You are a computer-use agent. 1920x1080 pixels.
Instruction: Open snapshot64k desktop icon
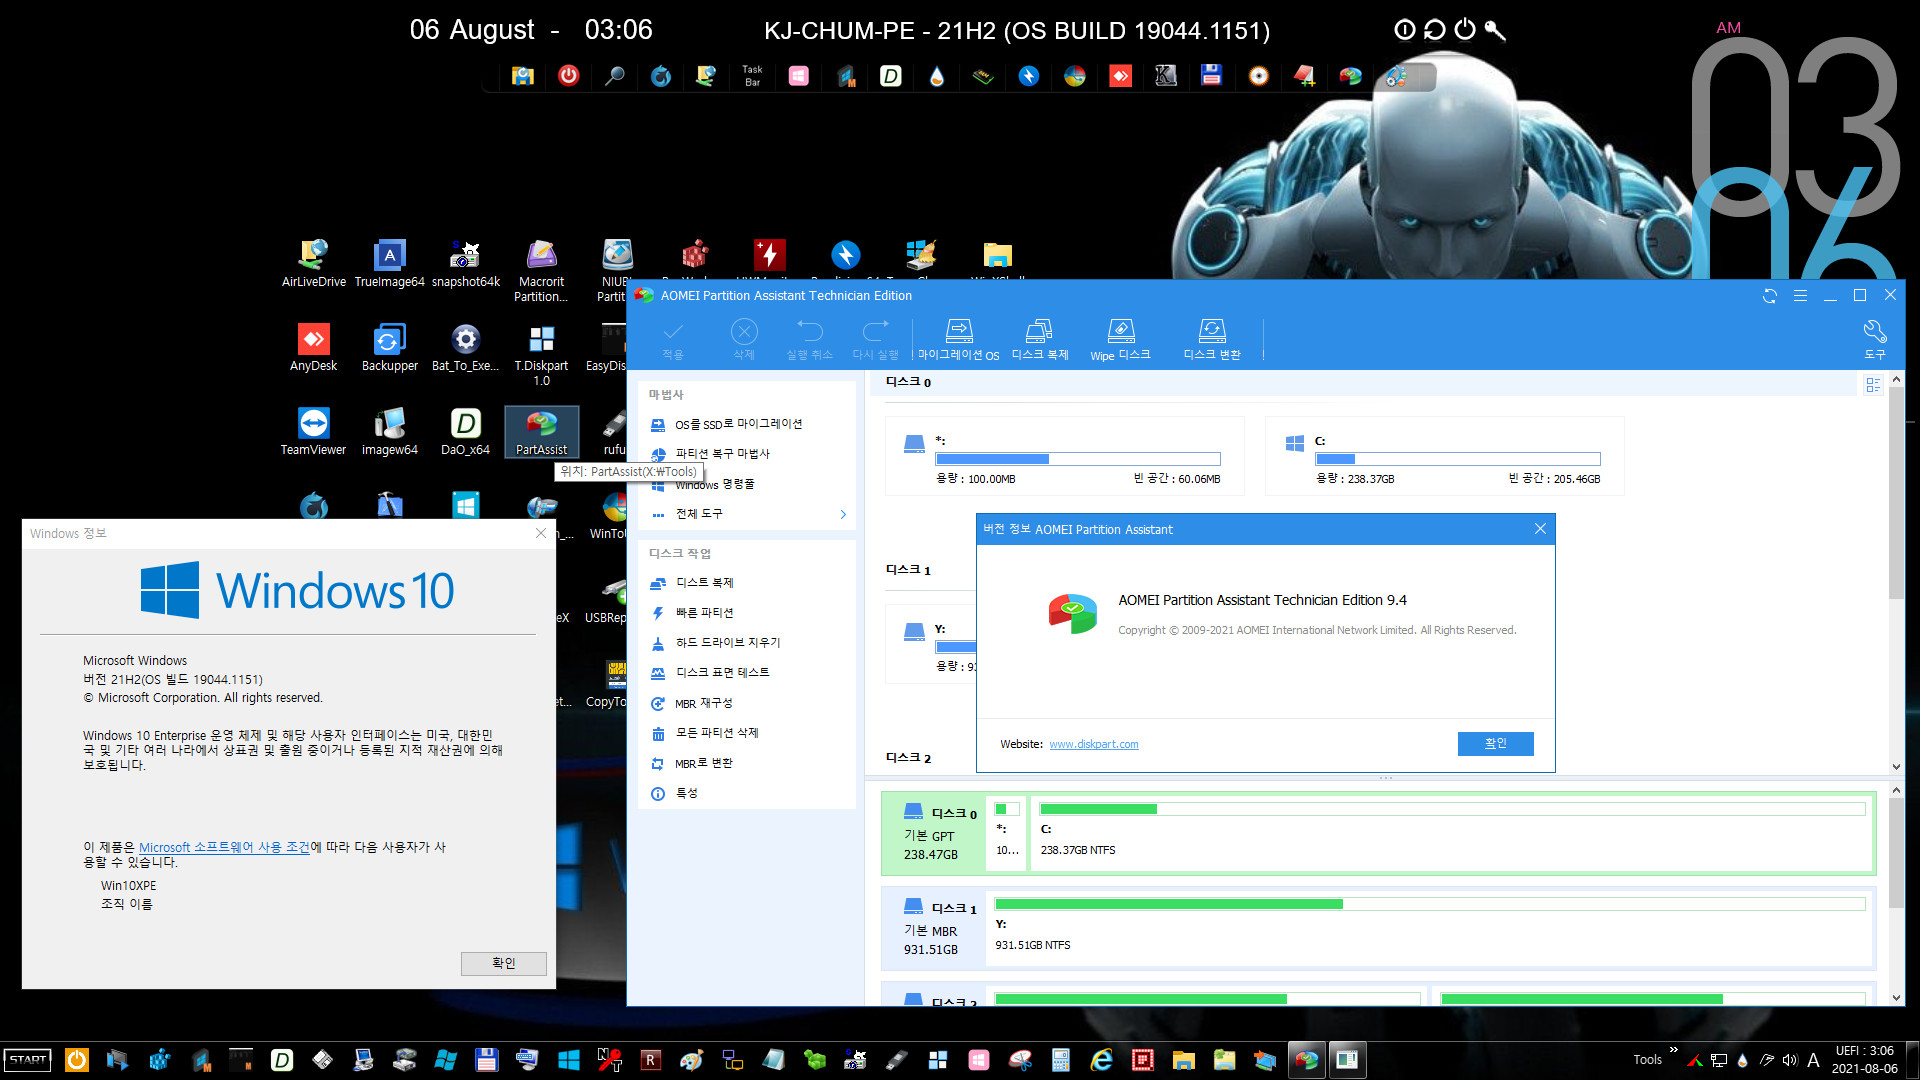(465, 264)
